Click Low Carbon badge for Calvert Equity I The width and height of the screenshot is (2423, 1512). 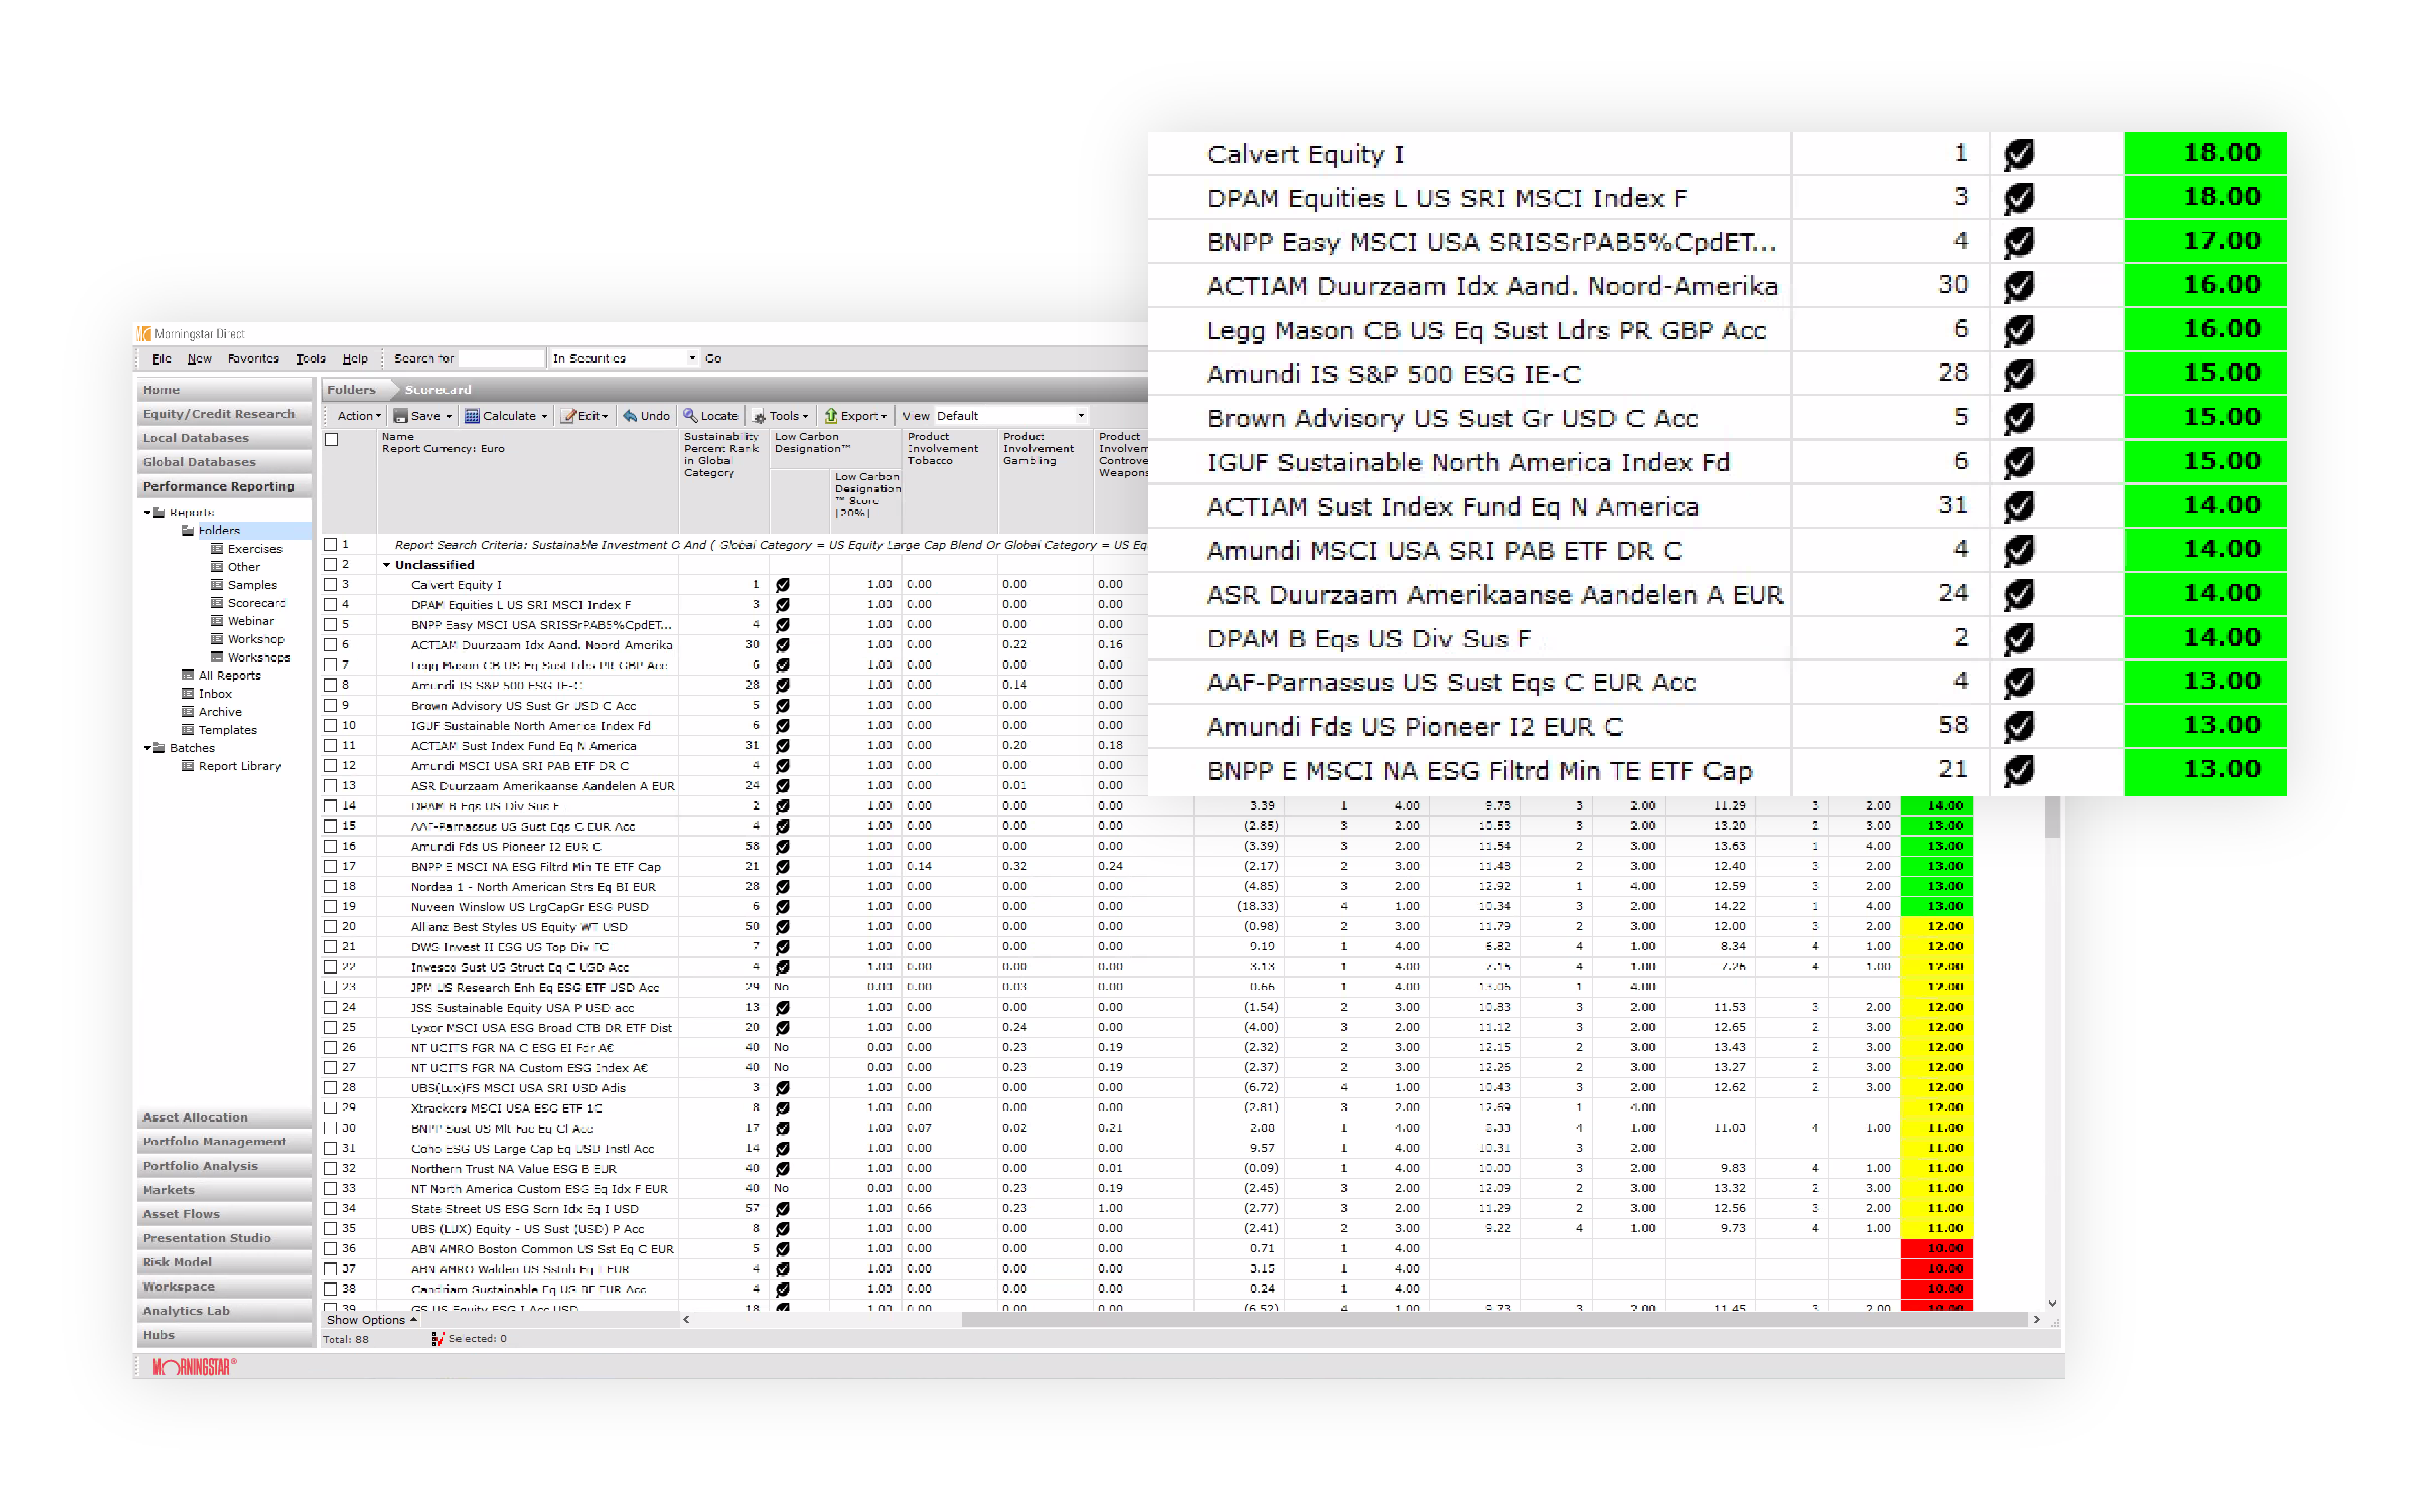point(783,585)
